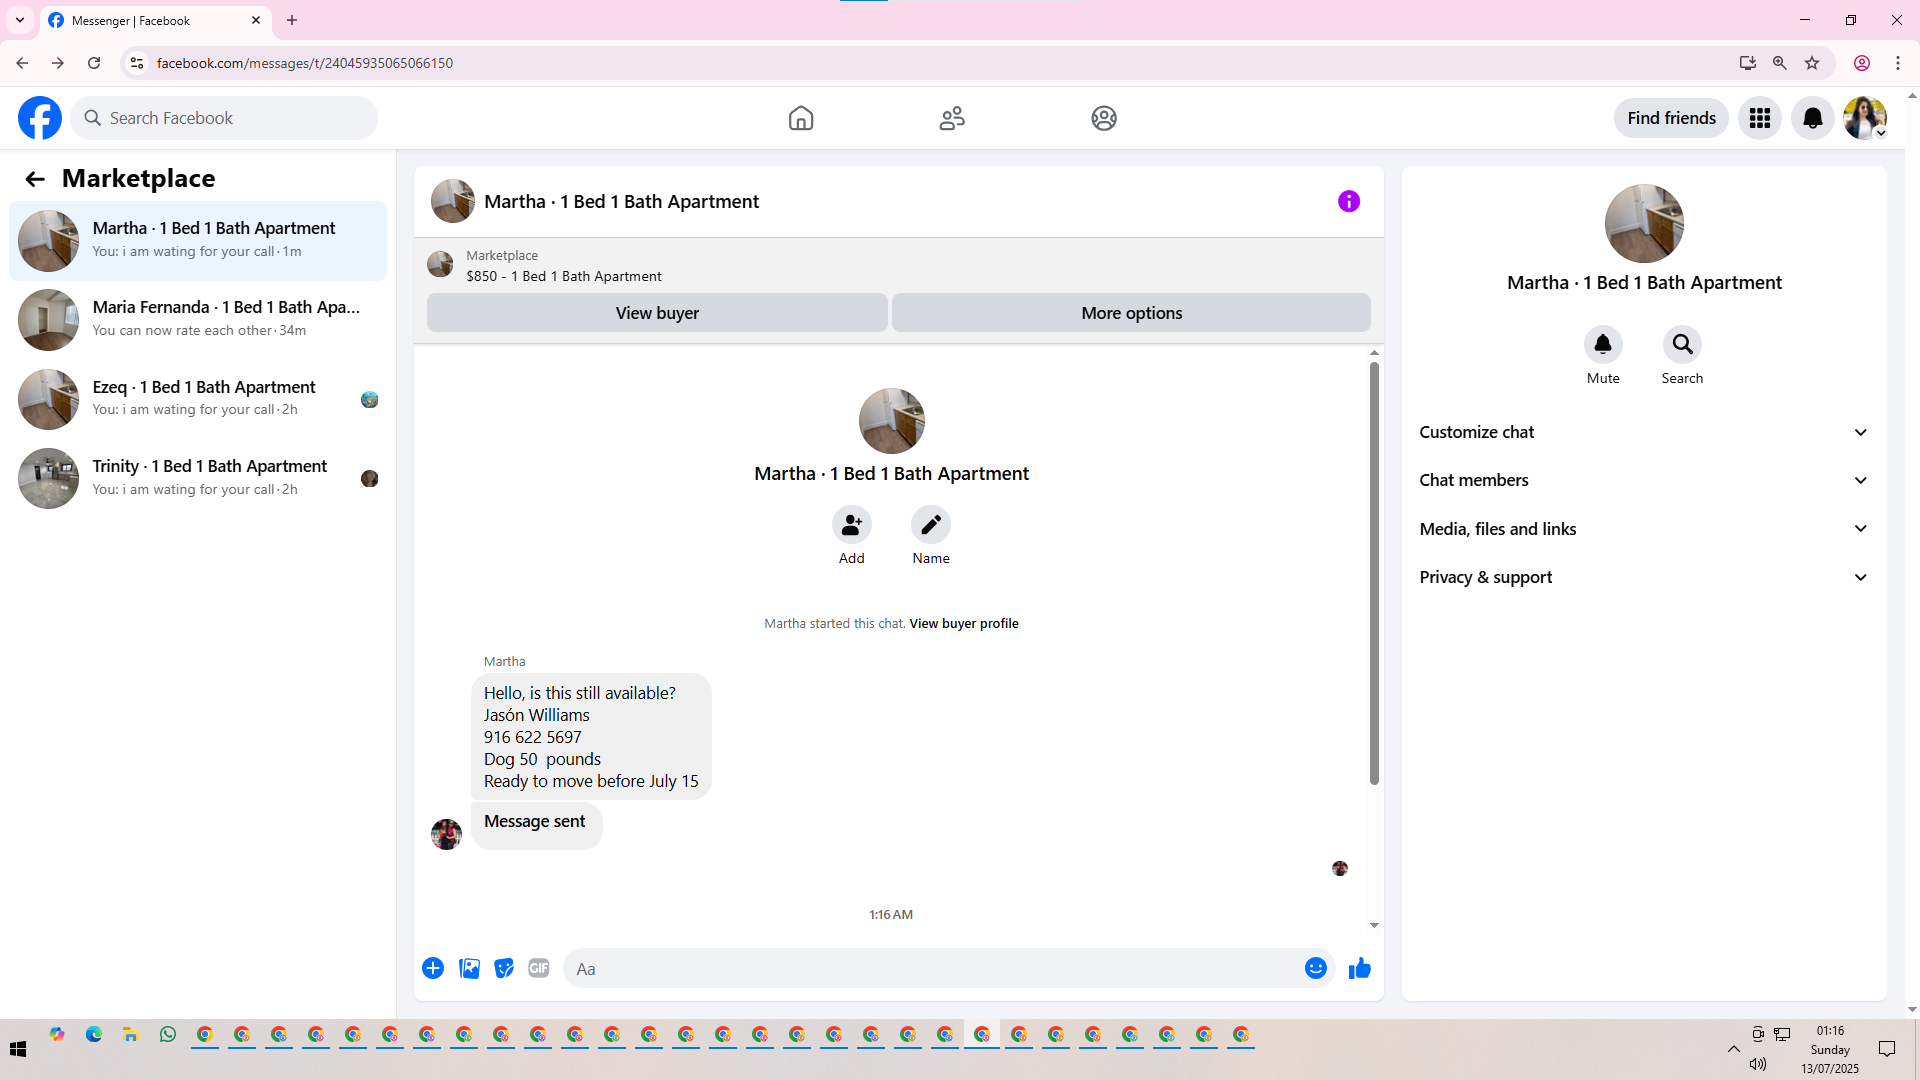Screen dimensions: 1920x1080
Task: Click the GIF picker icon
Action: pos(539,968)
